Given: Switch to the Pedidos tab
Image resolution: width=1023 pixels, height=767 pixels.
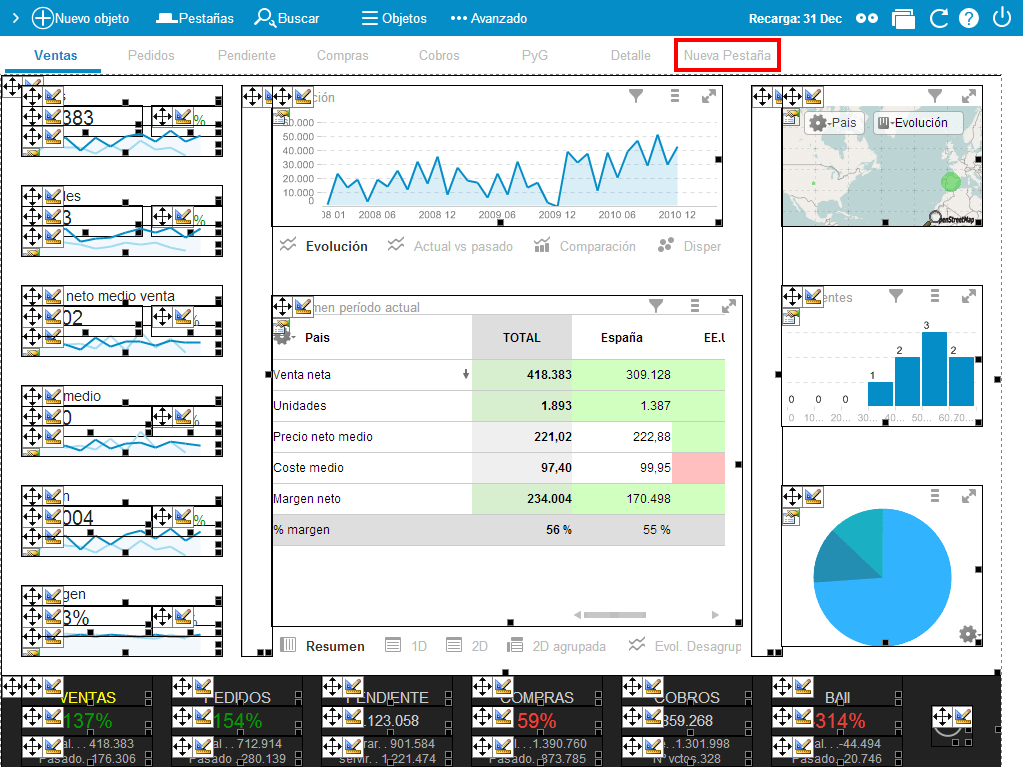Looking at the screenshot, I should click(151, 56).
